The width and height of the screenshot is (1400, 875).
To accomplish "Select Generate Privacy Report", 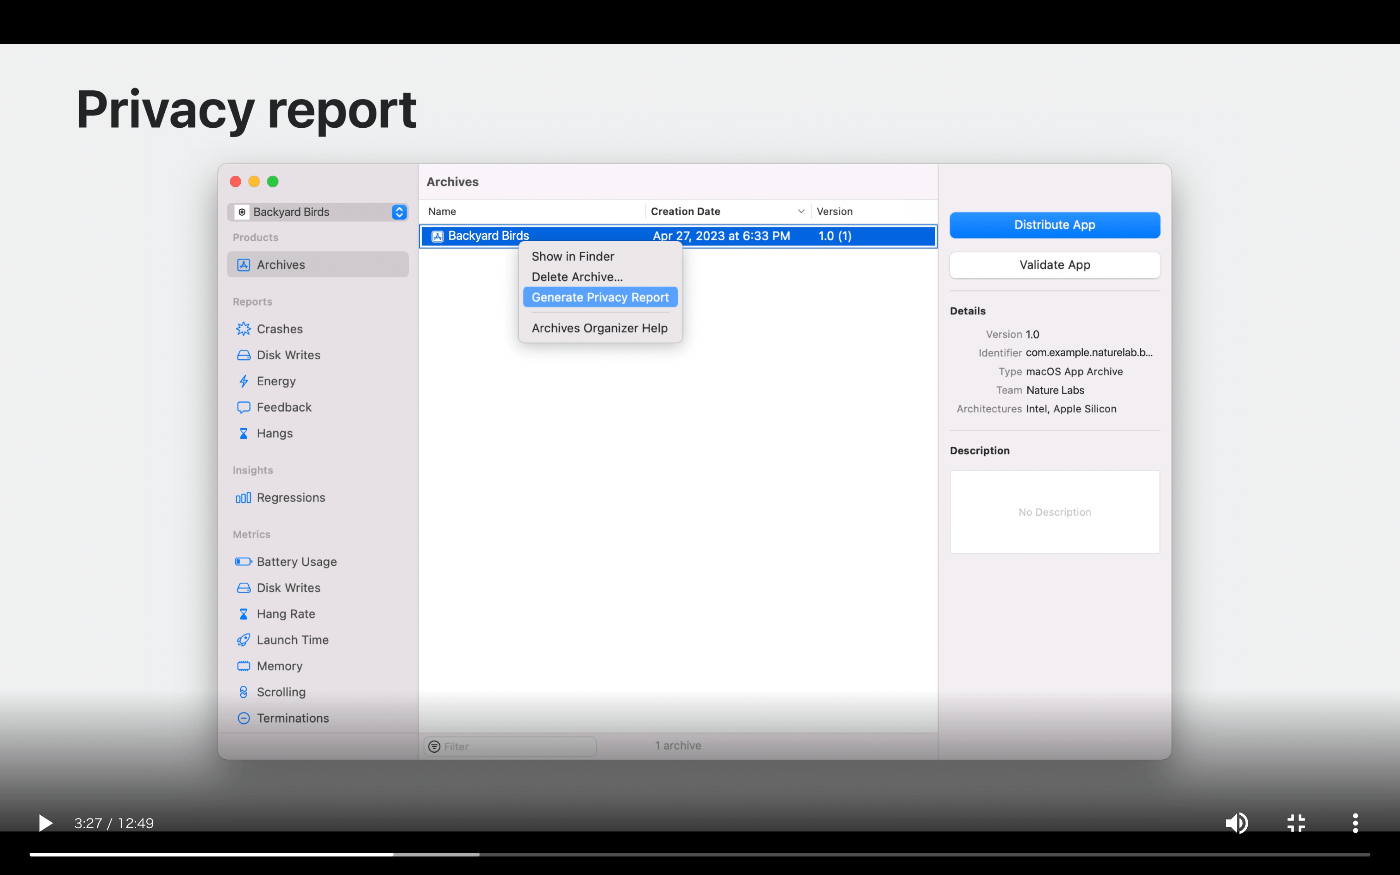I will [x=600, y=297].
